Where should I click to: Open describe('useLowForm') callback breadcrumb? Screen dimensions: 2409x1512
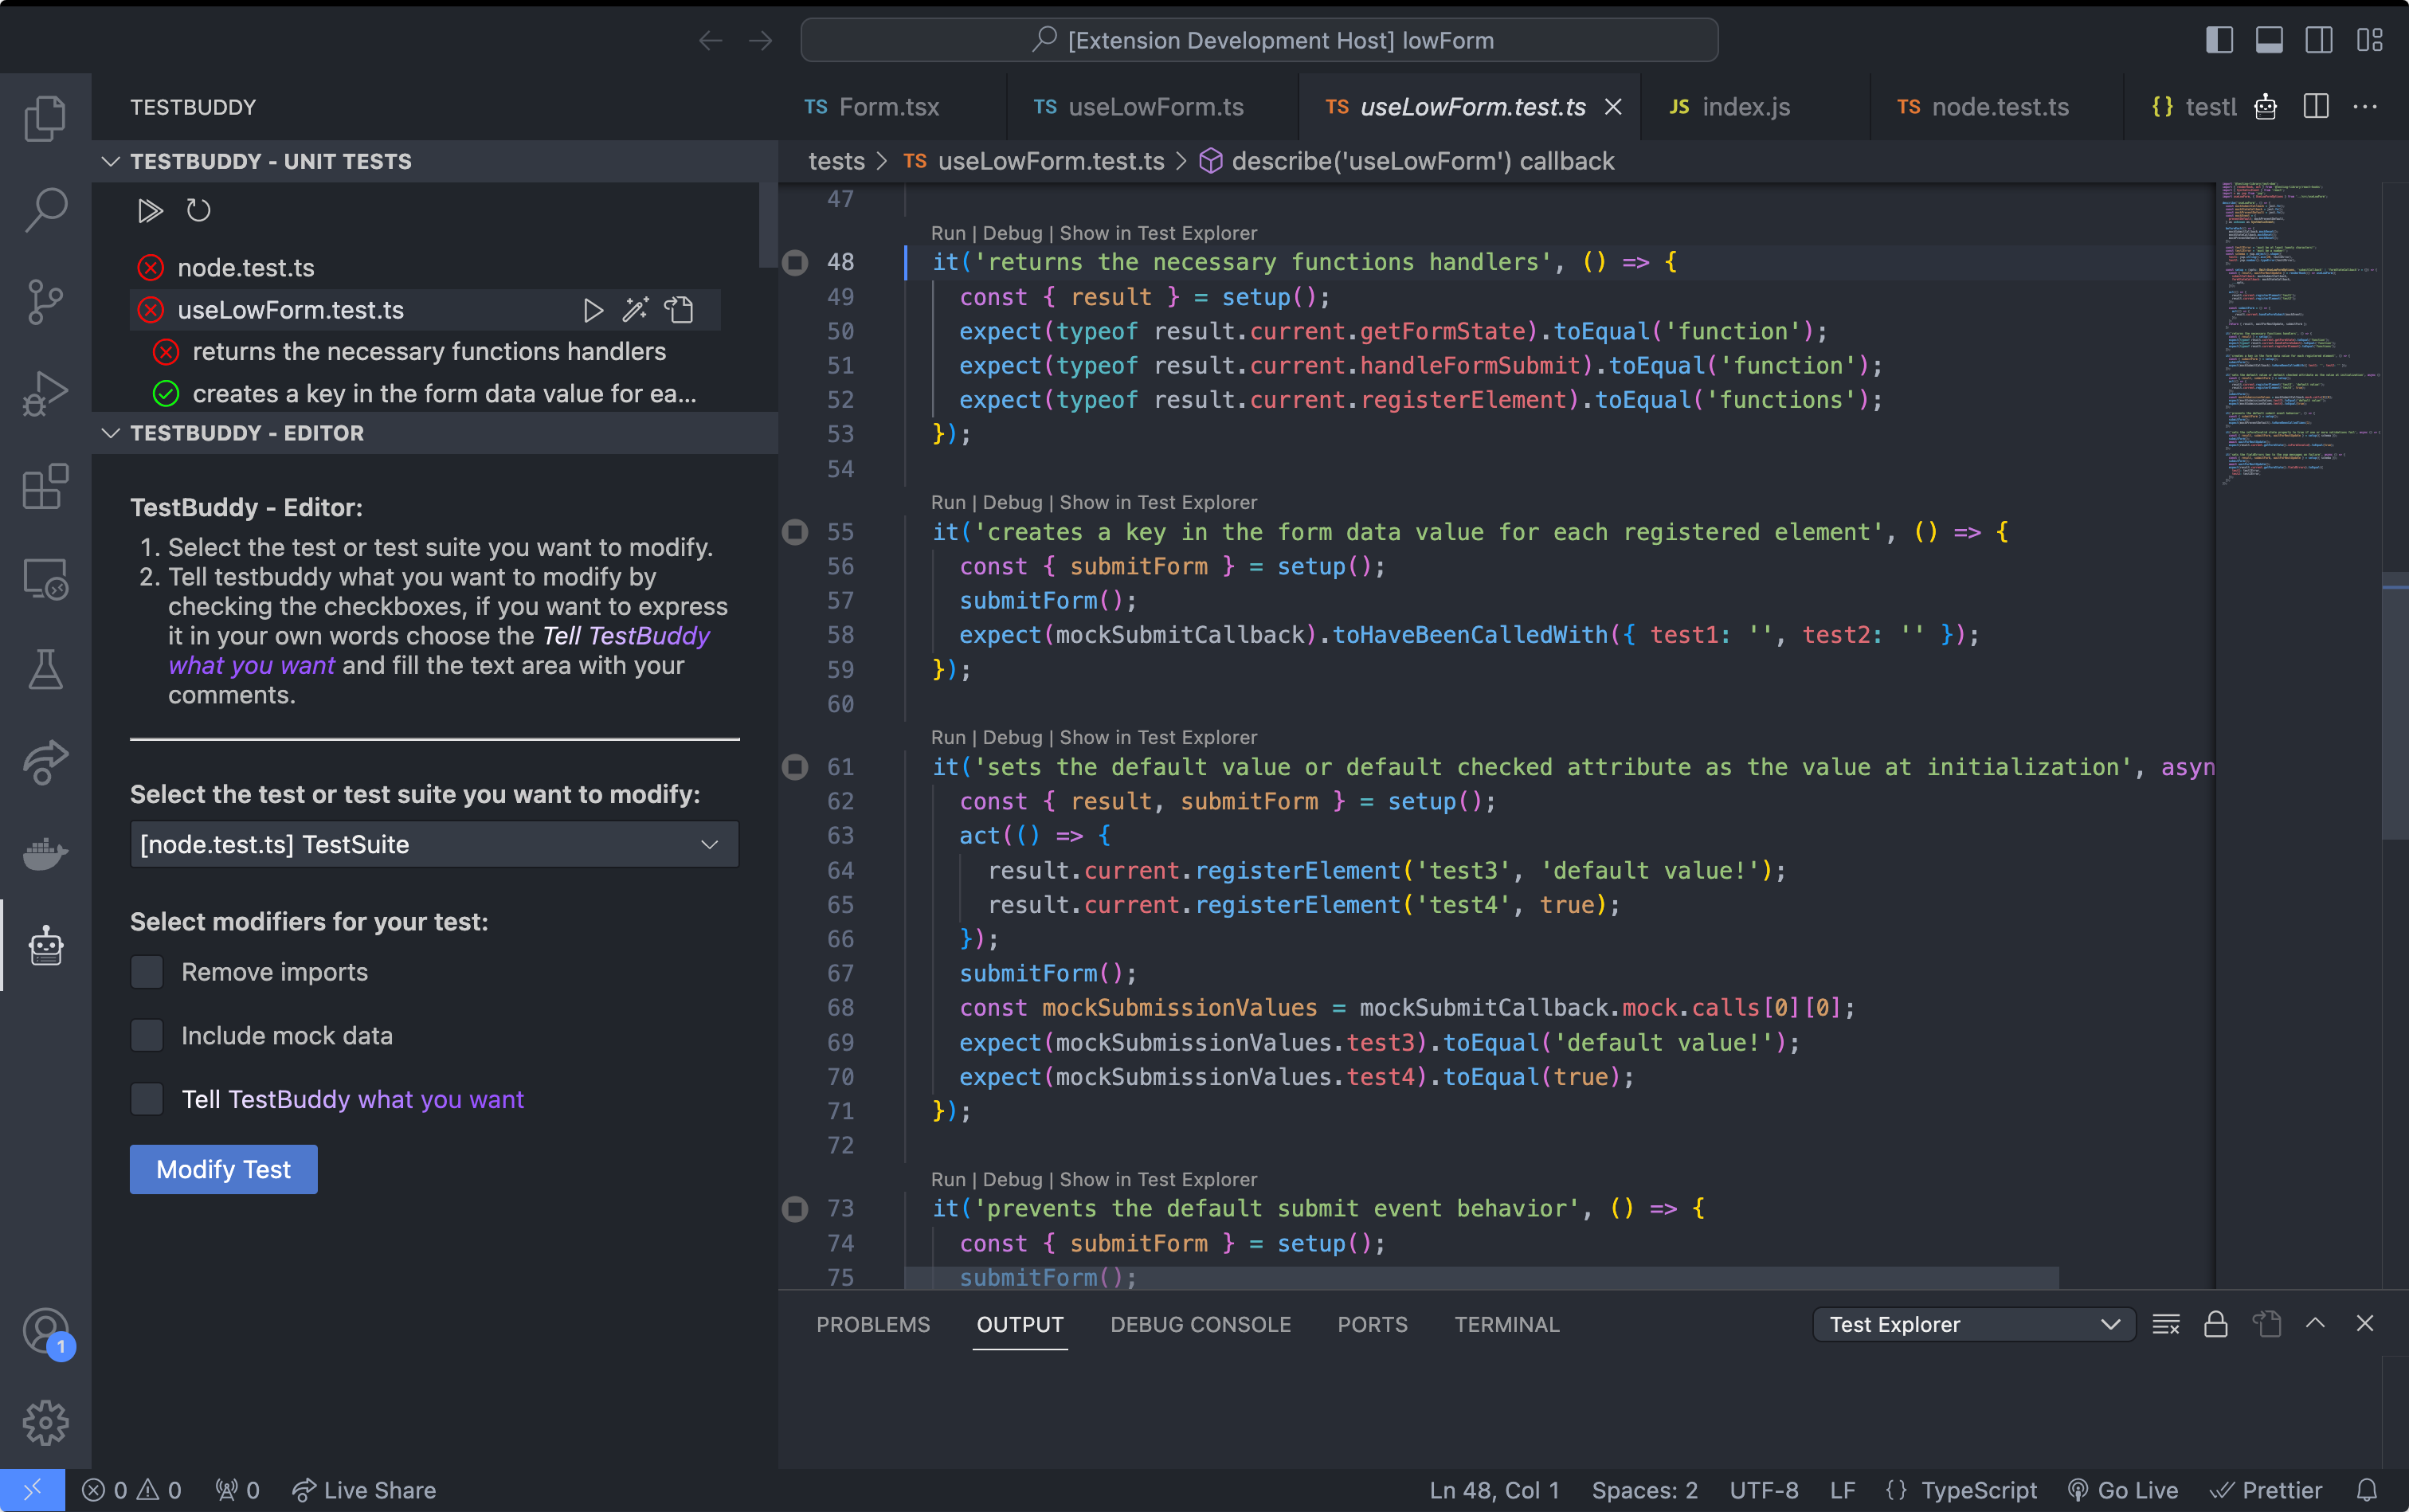[x=1407, y=161]
